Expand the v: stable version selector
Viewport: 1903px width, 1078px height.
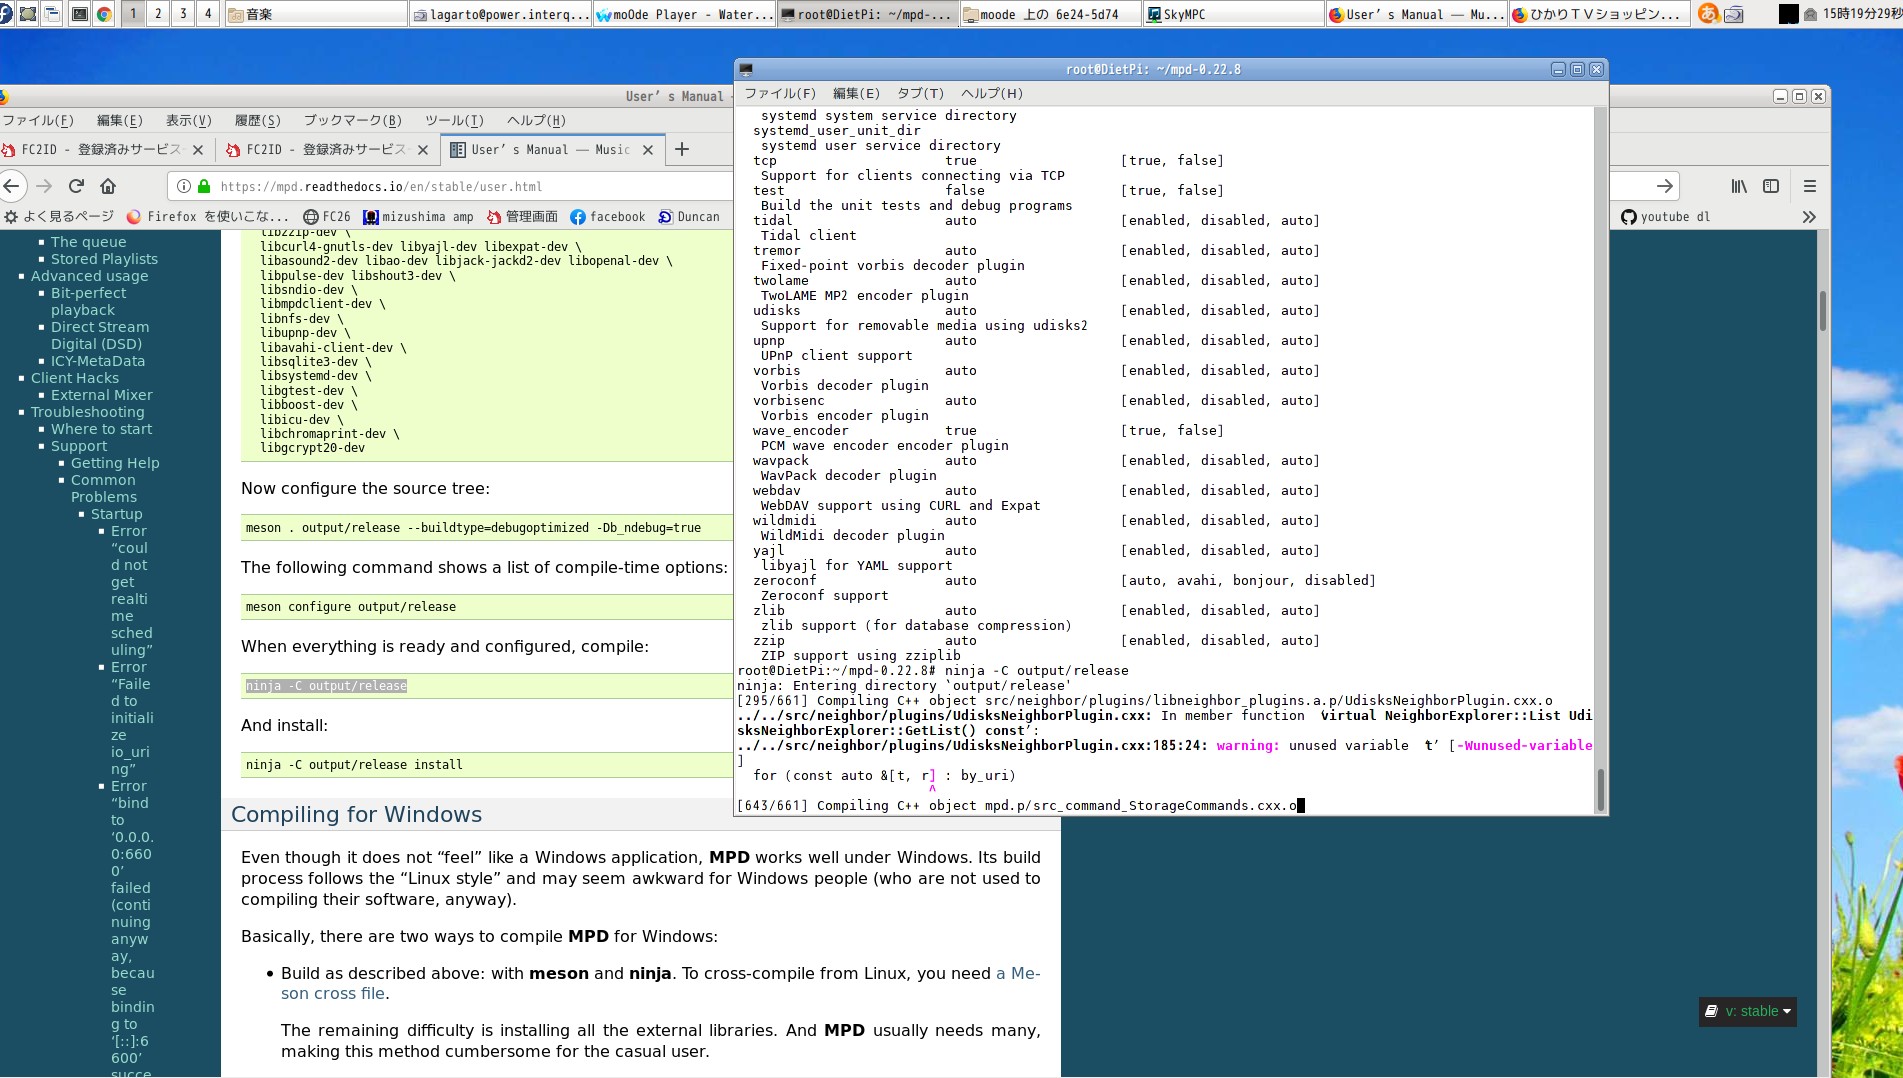coord(1747,1011)
